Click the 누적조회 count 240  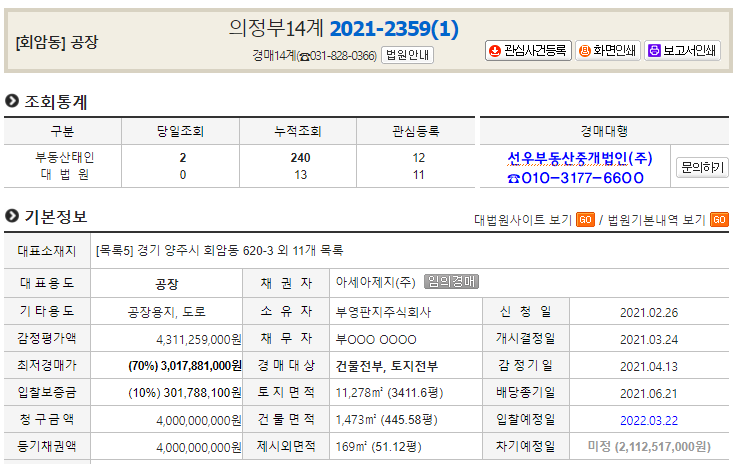click(300, 158)
